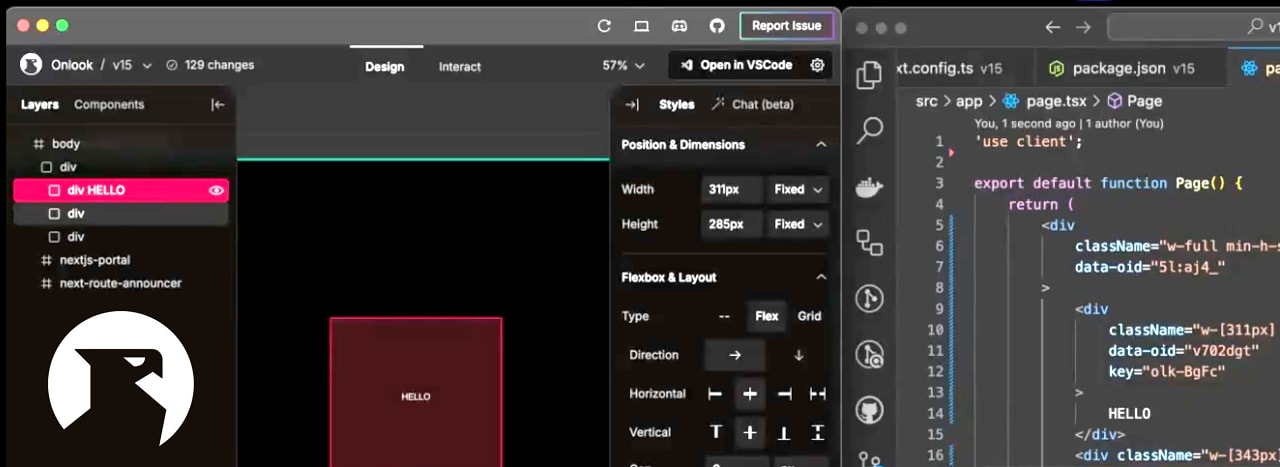This screenshot has height=467, width=1280.
Task: Set layout Type to Flex
Action: [767, 316]
